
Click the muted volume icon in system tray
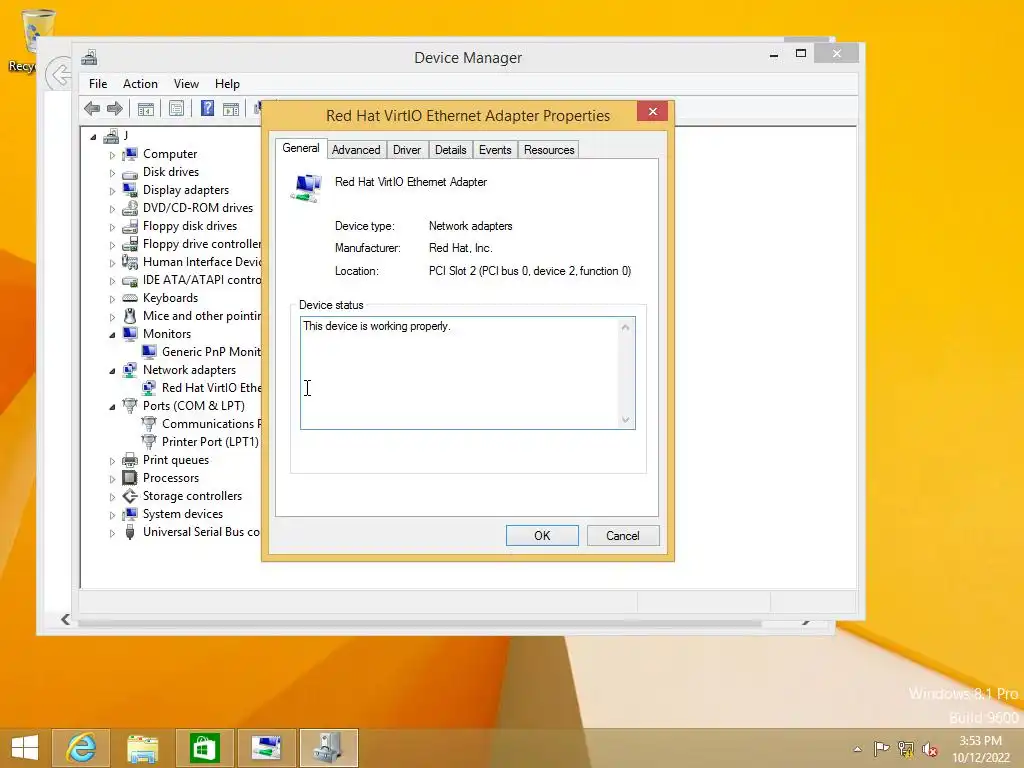click(929, 749)
